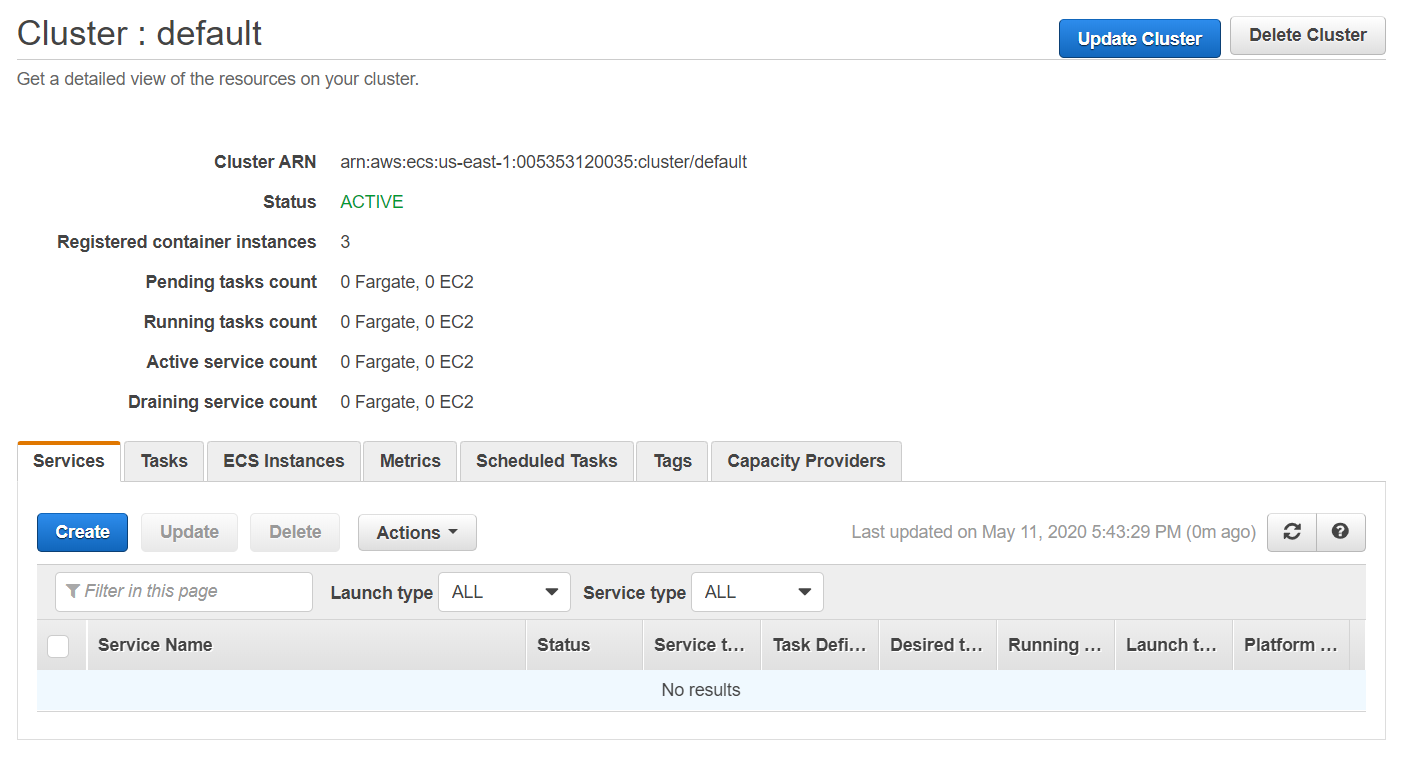Expand the Actions dropdown menu
Viewport: 1410px width, 770px height.
(417, 533)
